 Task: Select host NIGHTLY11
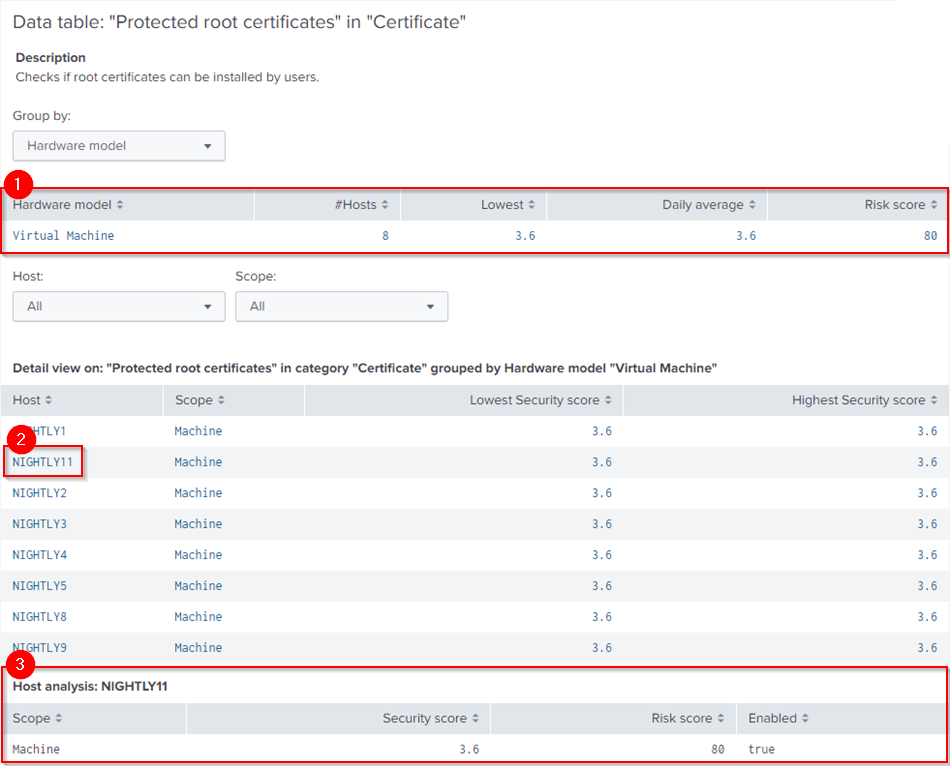(x=42, y=462)
